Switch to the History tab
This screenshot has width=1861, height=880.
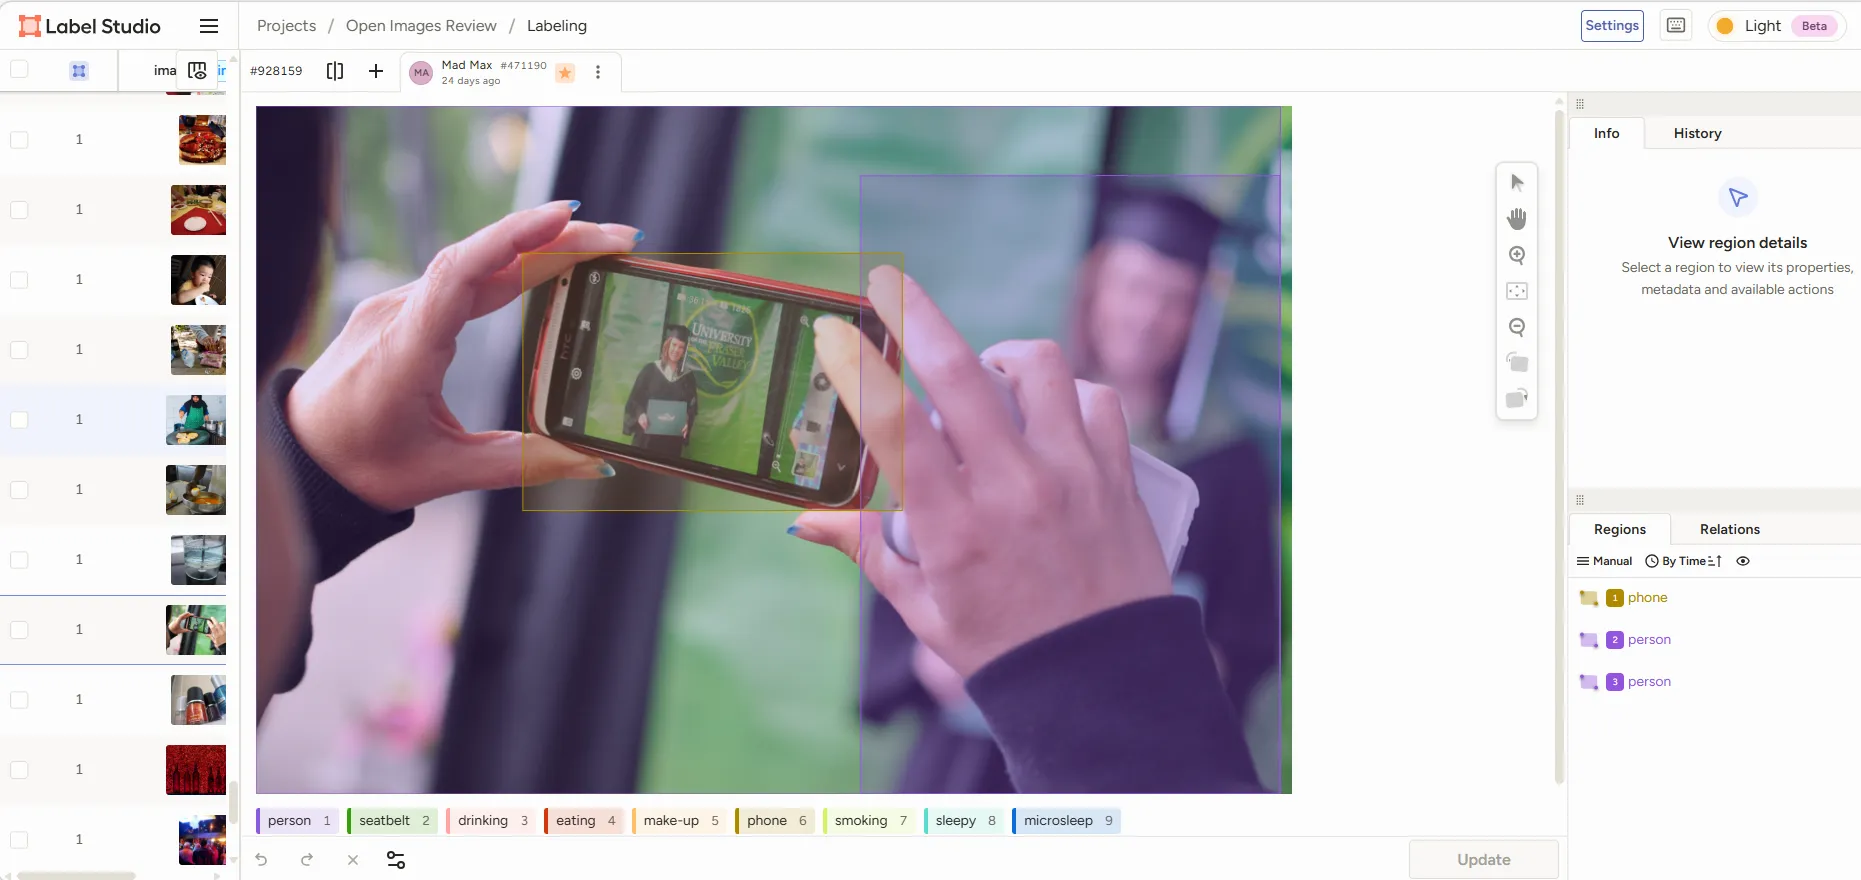[x=1697, y=133]
